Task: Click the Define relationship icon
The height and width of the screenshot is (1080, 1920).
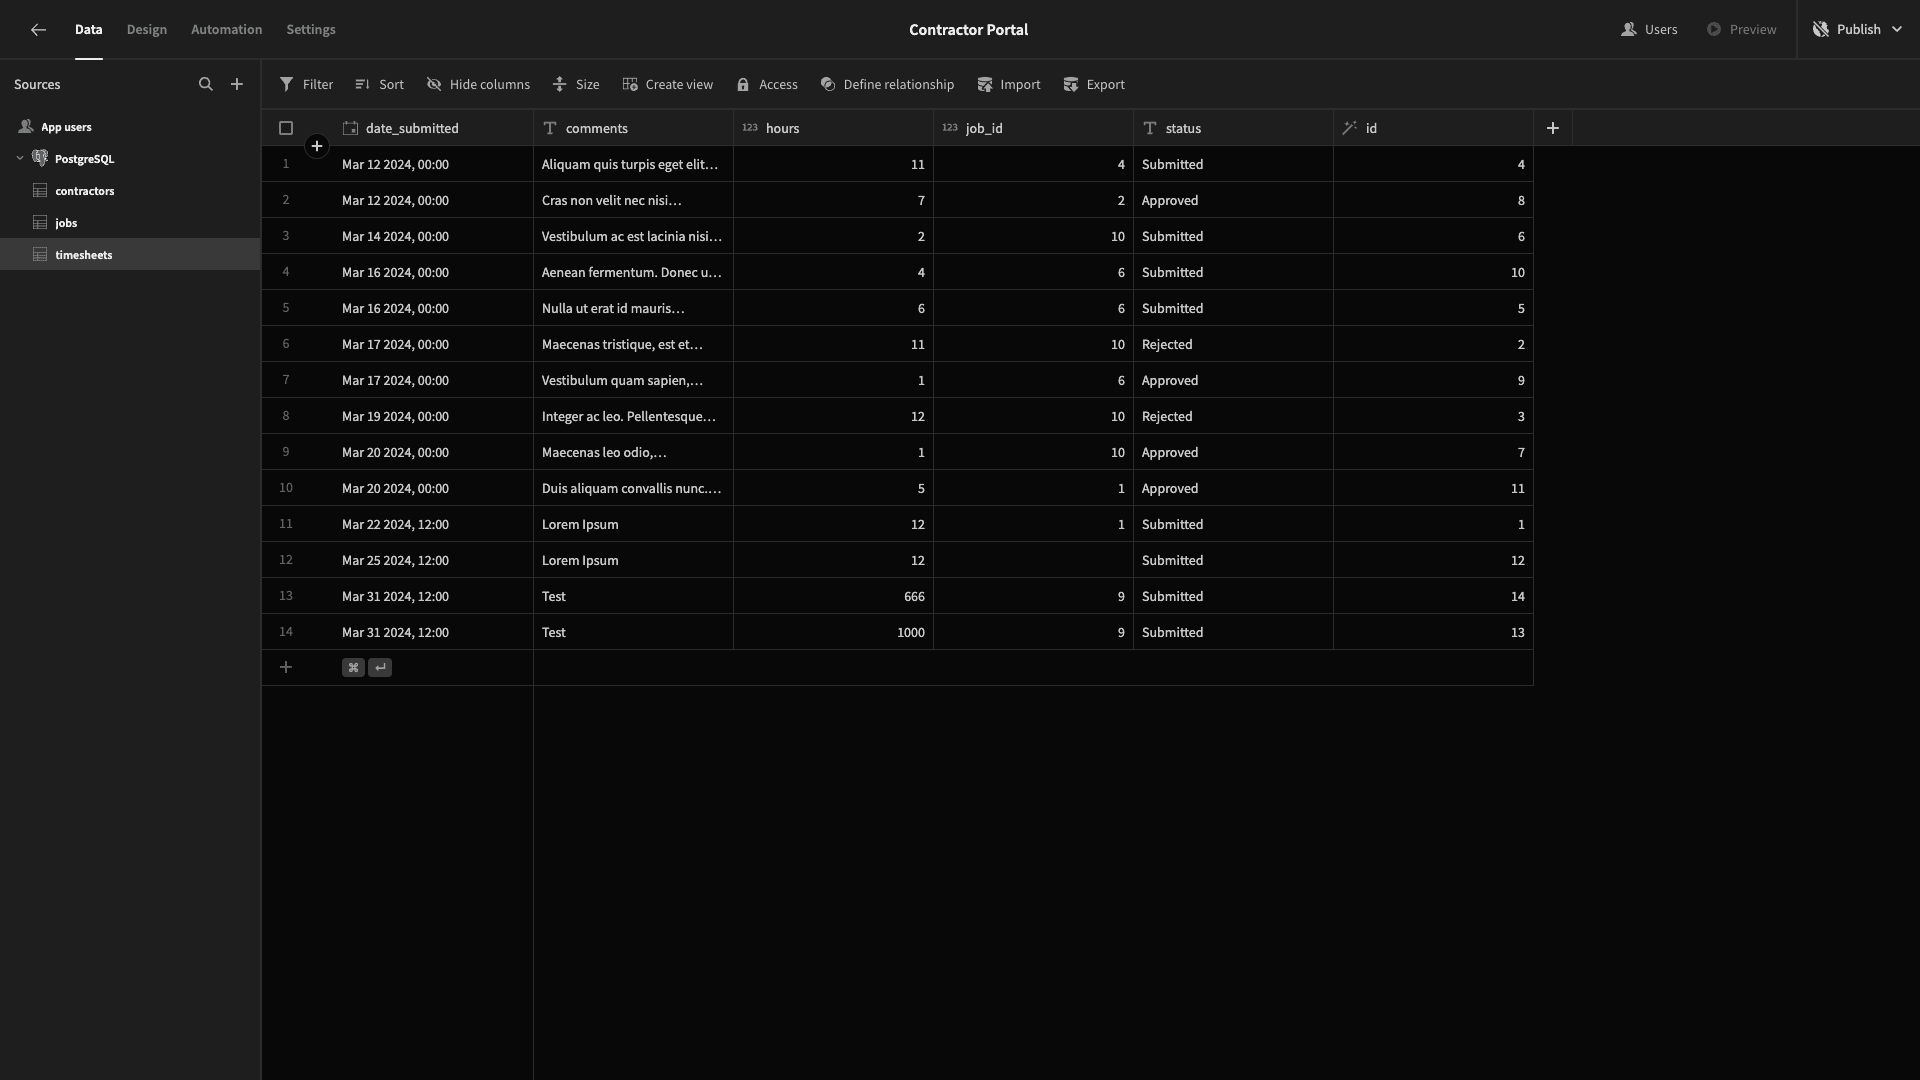Action: click(x=827, y=84)
